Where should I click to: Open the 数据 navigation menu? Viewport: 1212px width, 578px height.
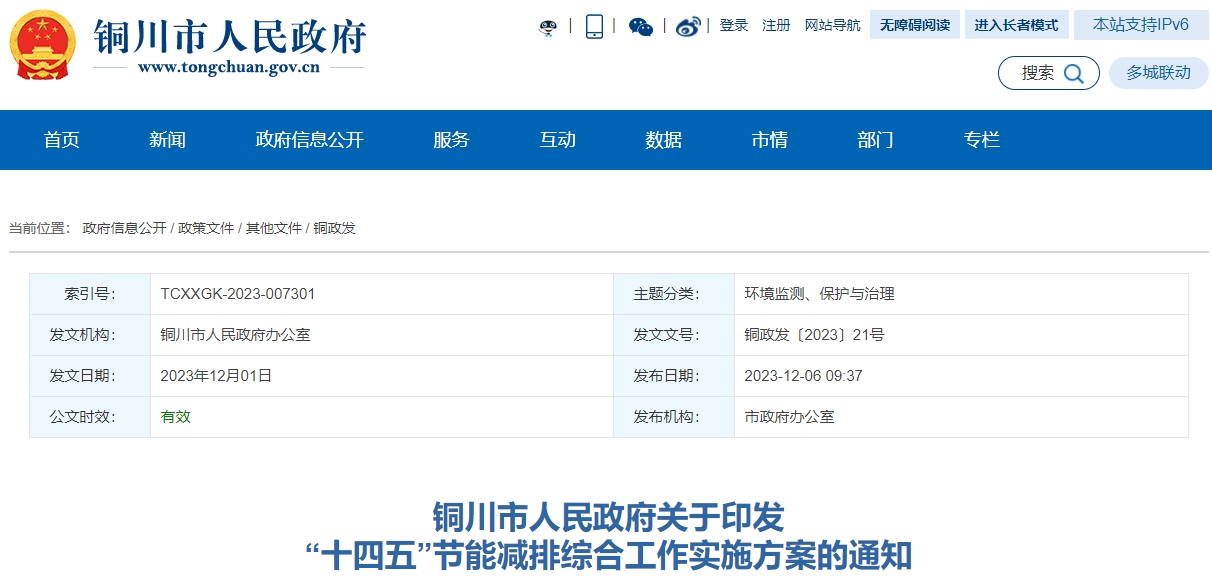pyautogui.click(x=663, y=140)
